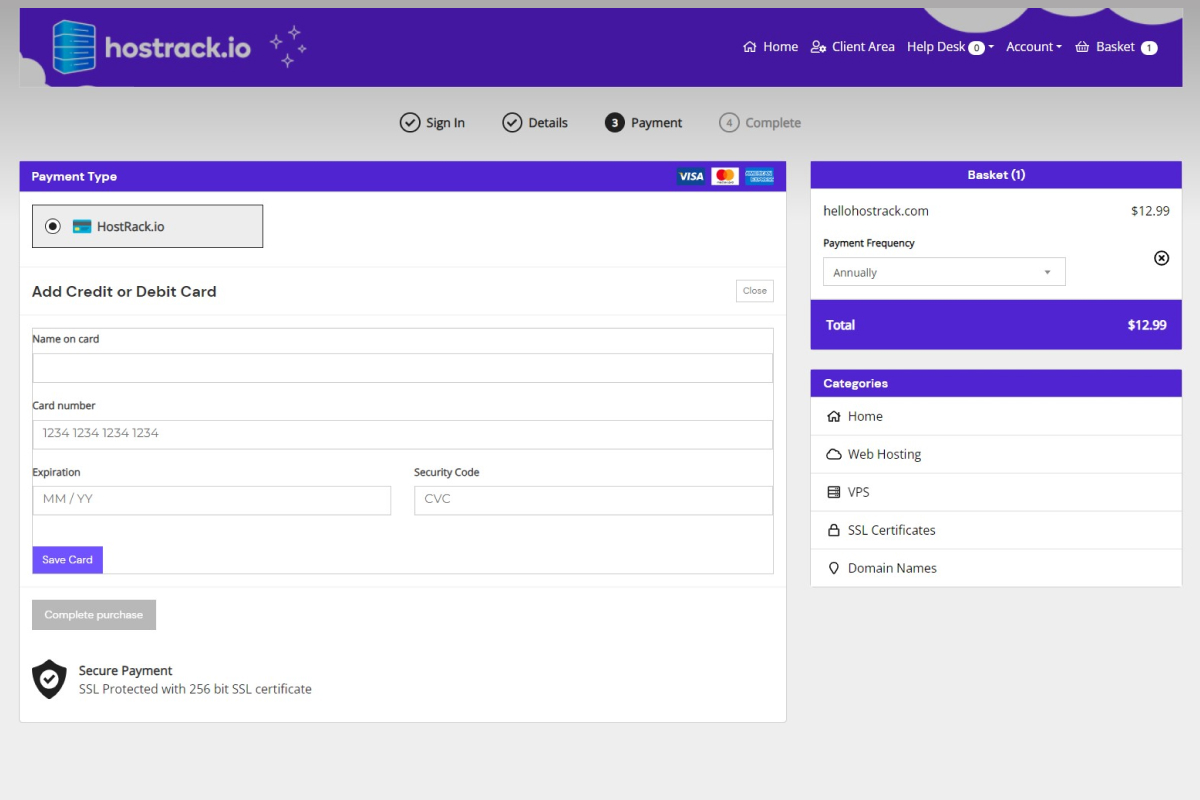Click the VPS server icon
This screenshot has height=800, width=1200.
(x=834, y=493)
